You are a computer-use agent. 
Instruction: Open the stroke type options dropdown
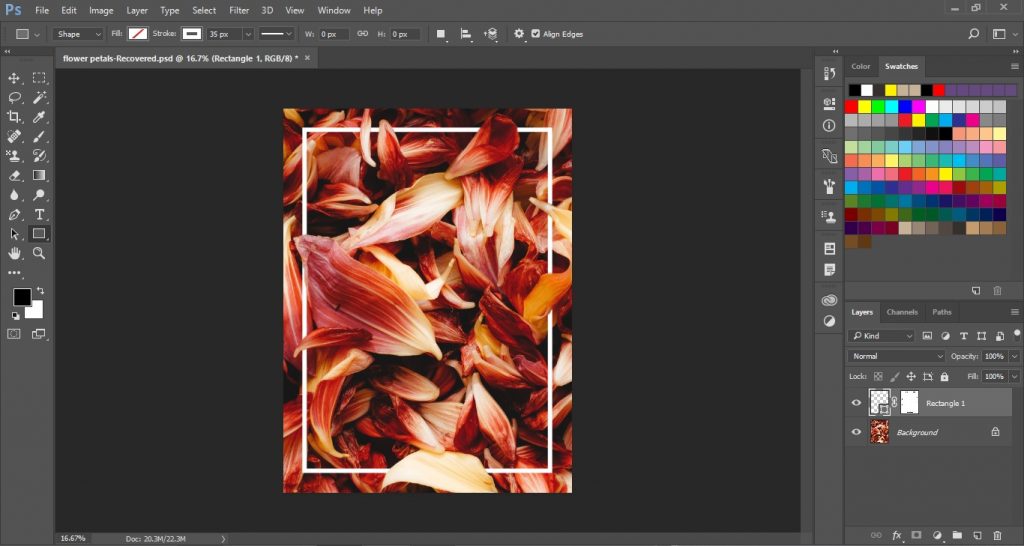276,34
